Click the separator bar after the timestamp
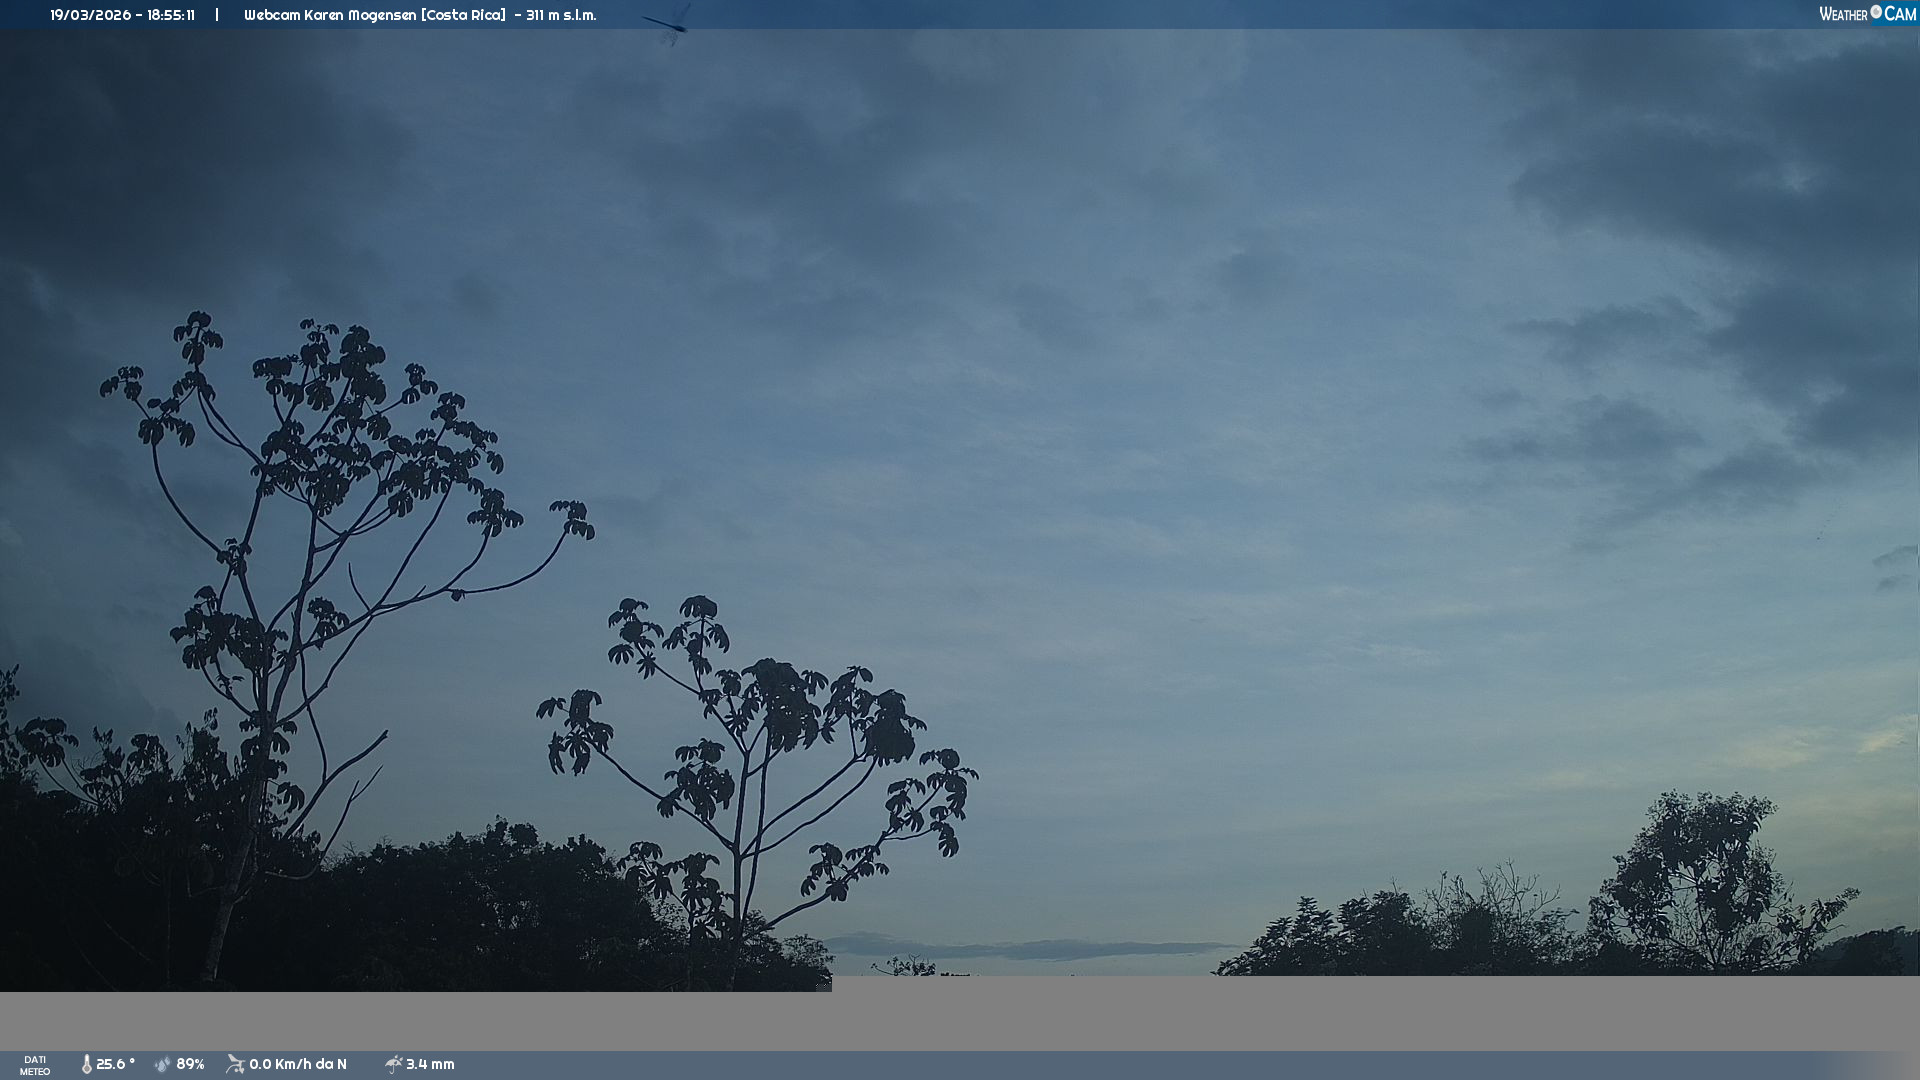Viewport: 1920px width, 1080px height. pos(217,15)
